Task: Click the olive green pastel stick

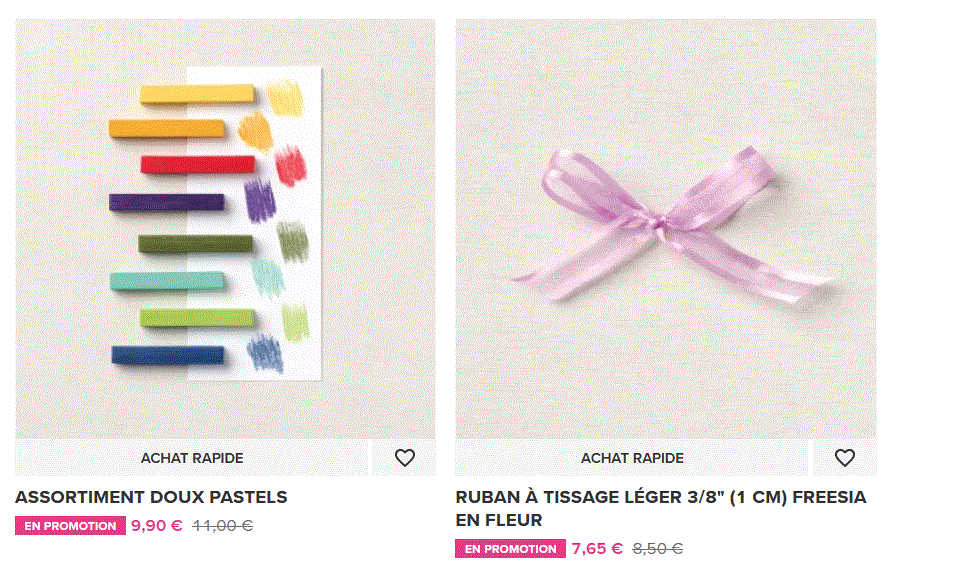Action: (195, 243)
